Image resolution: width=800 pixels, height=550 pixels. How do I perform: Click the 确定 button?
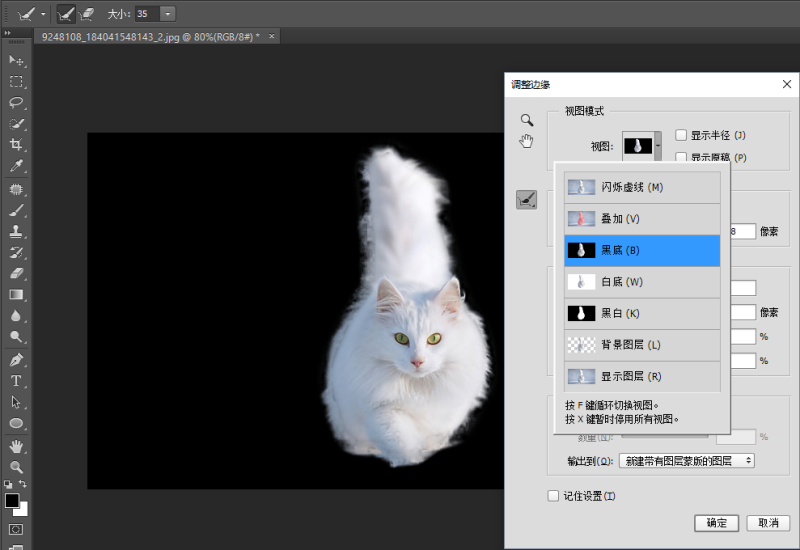point(716,523)
